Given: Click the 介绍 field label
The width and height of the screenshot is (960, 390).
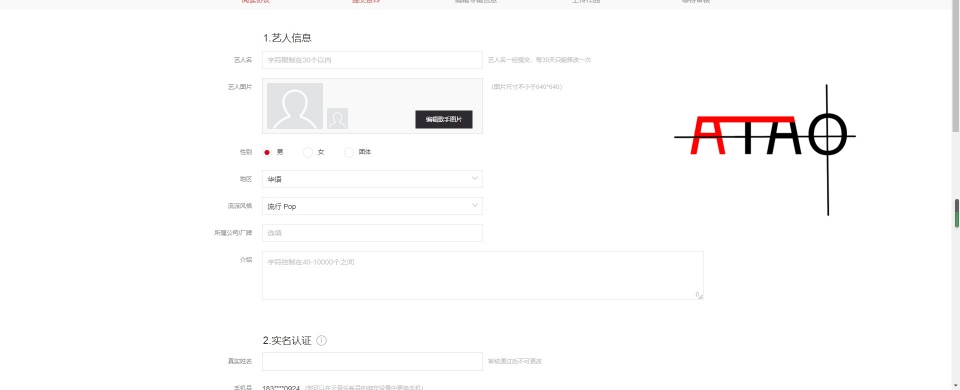Looking at the screenshot, I should 246,260.
